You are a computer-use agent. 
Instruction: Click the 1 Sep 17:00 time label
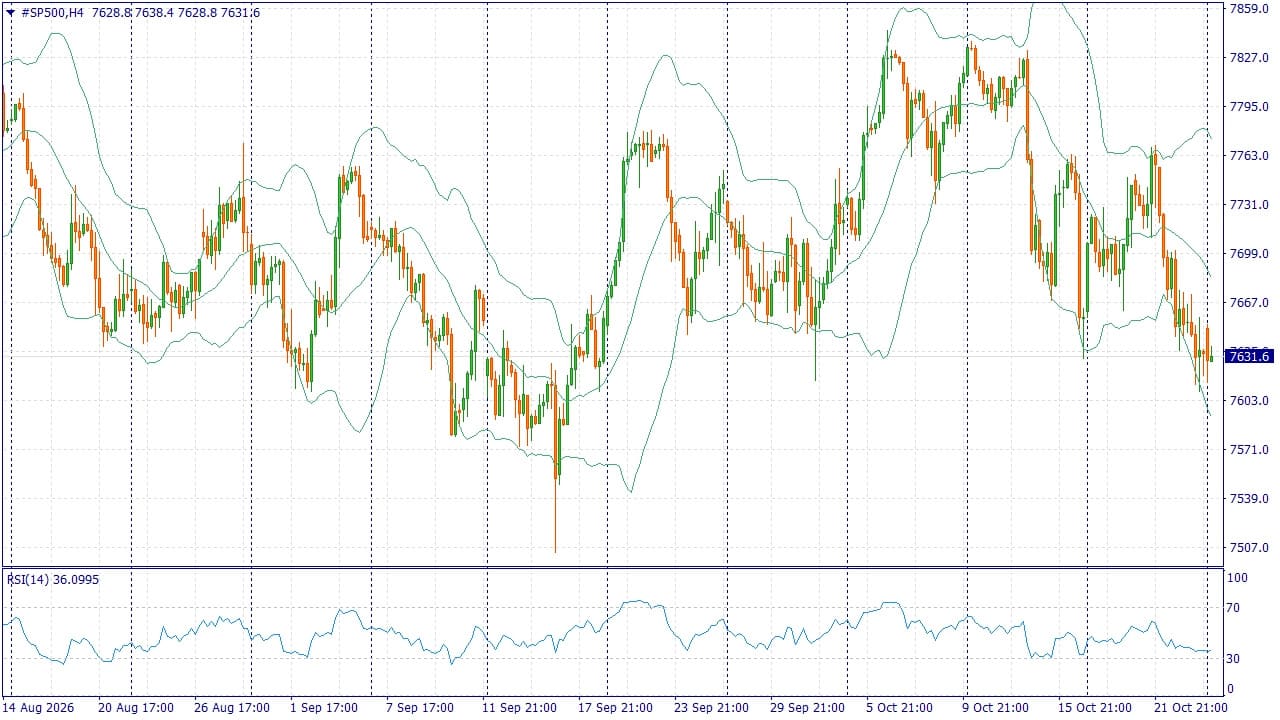pos(323,707)
